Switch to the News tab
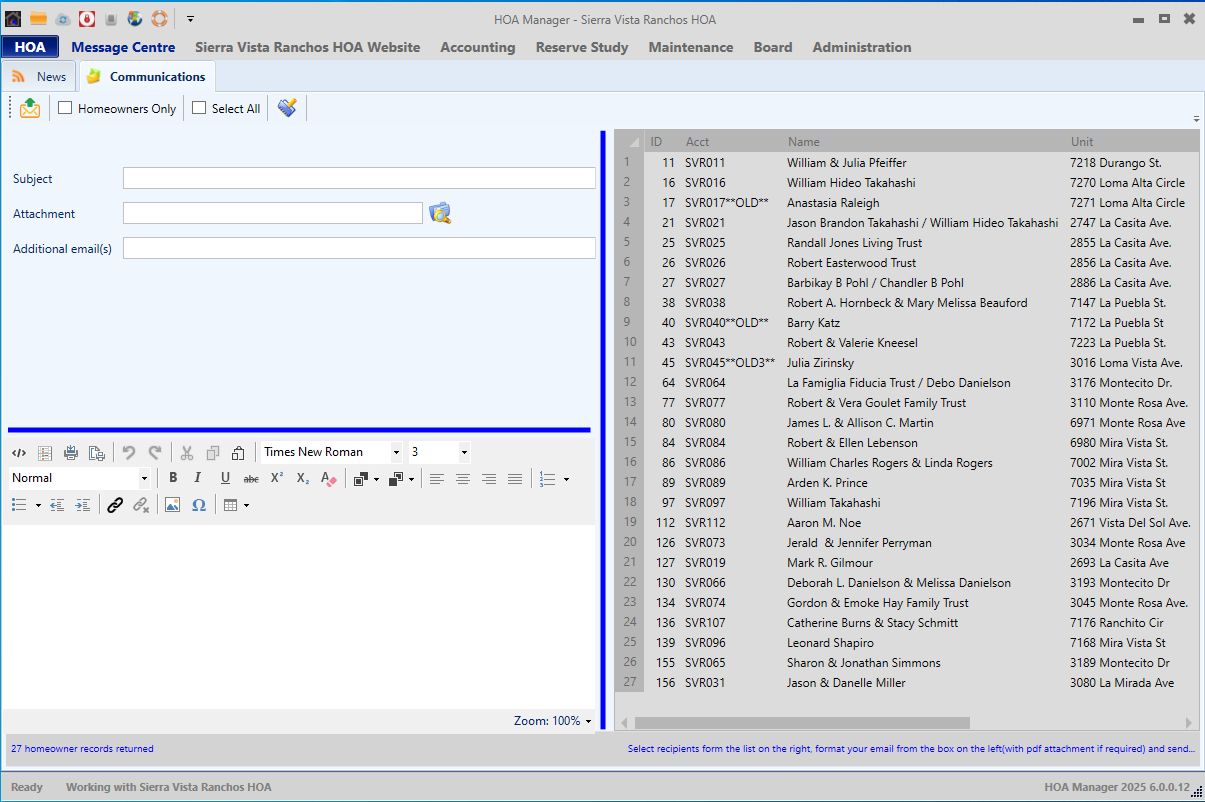Viewport: 1205px width, 802px height. click(40, 77)
